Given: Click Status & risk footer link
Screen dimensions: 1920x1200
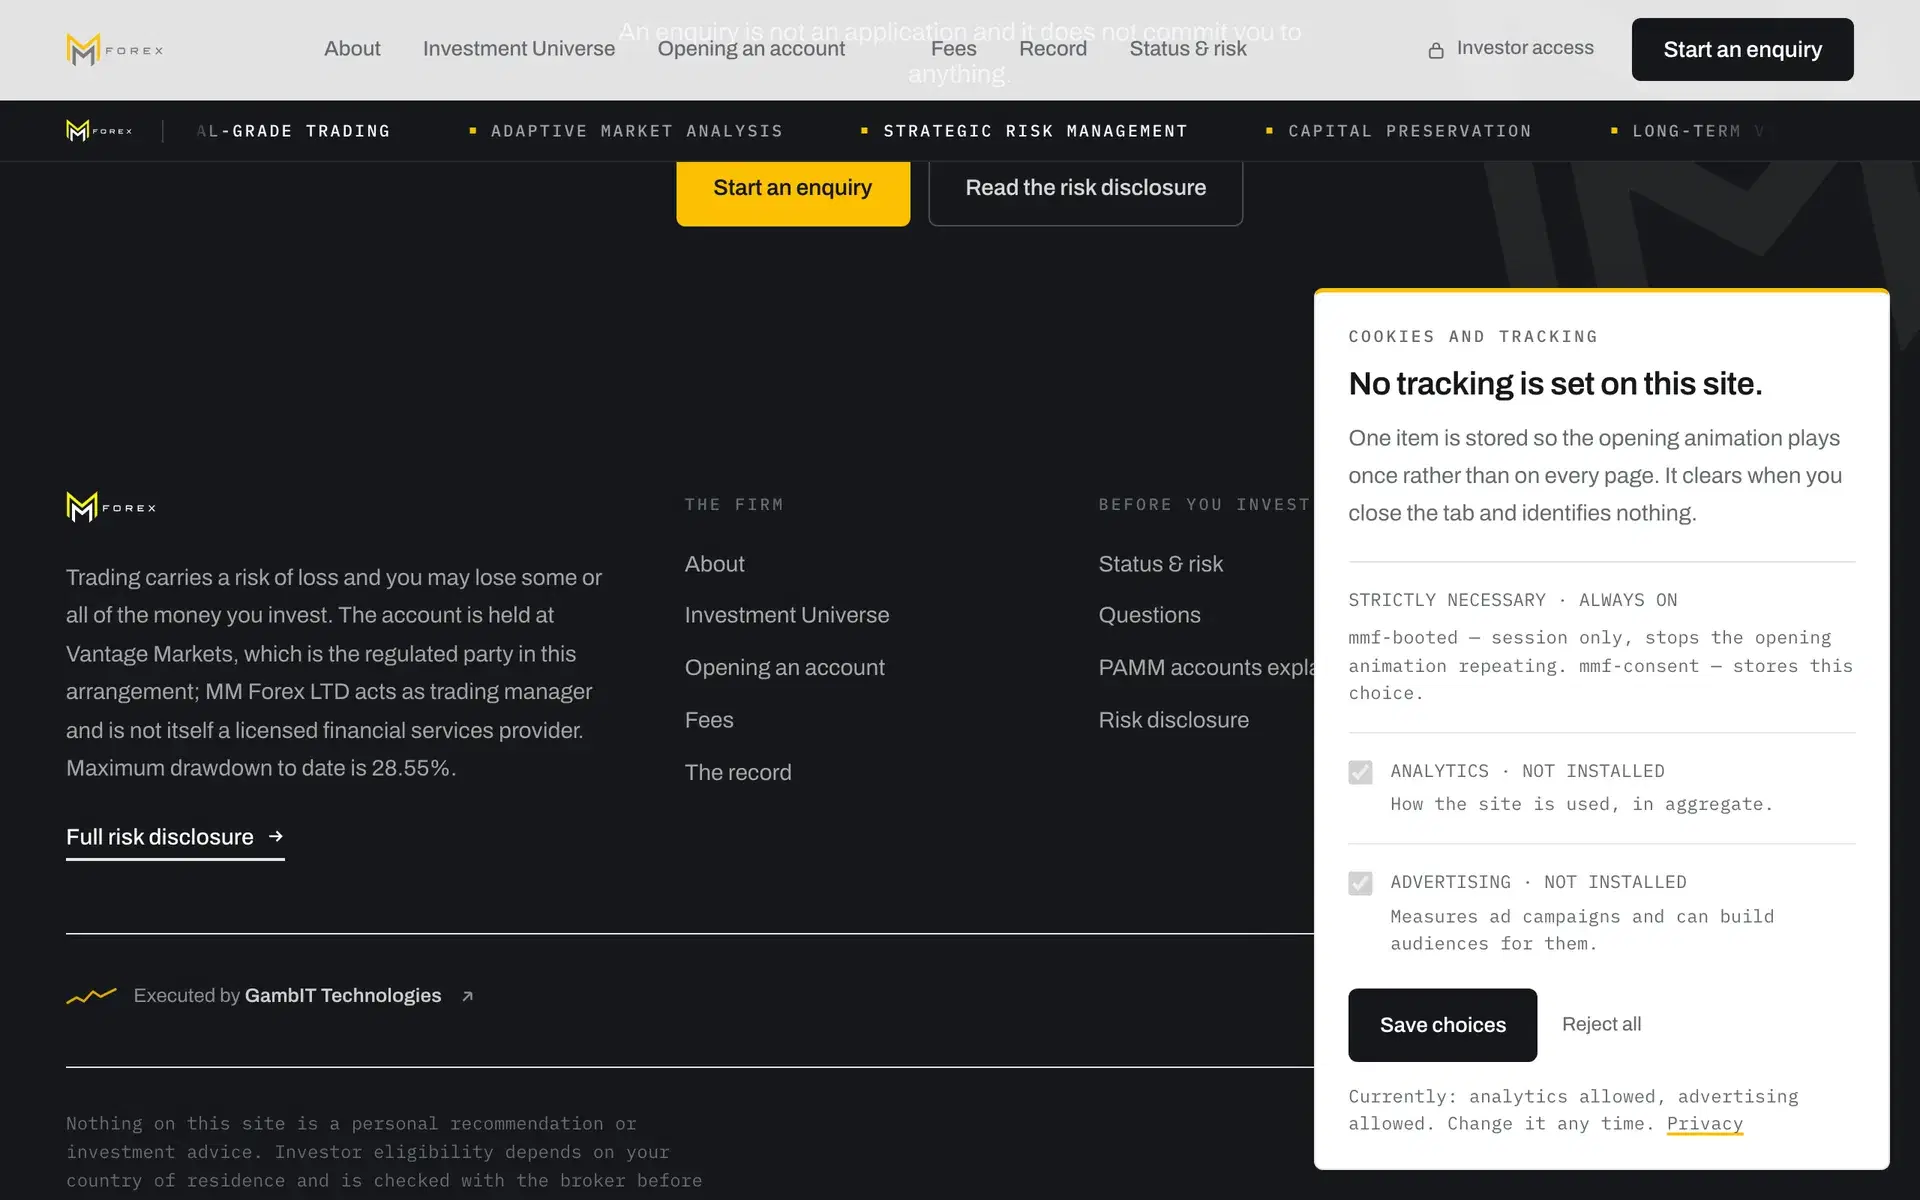Looking at the screenshot, I should point(1161,564).
